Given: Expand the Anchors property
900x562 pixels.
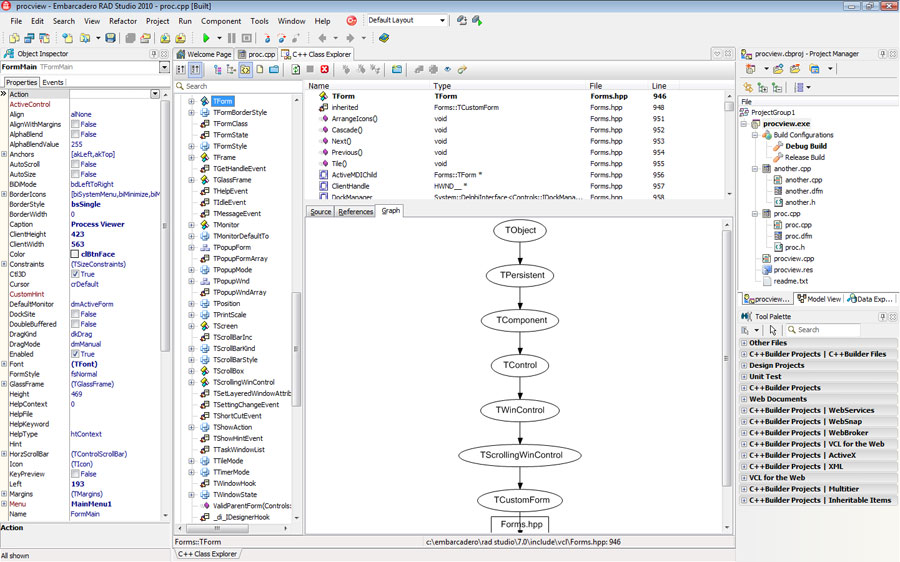Looking at the screenshot, I should (4, 154).
